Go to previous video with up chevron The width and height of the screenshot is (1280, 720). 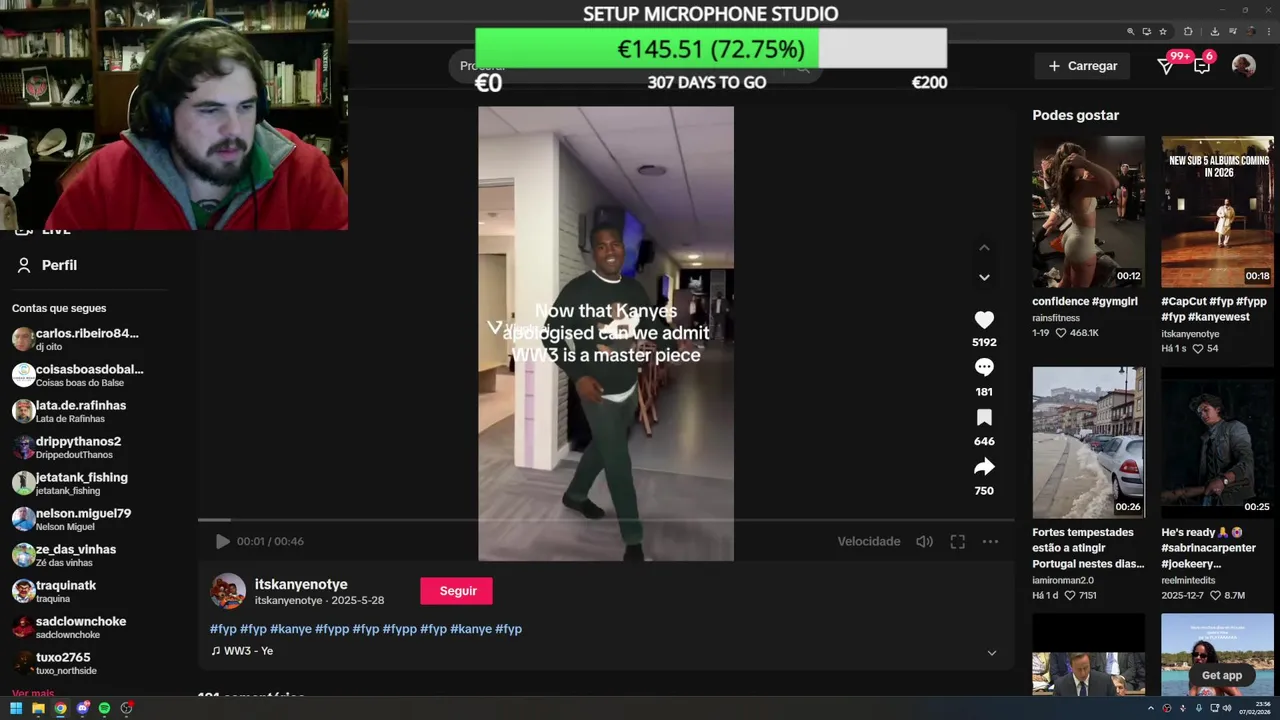984,247
